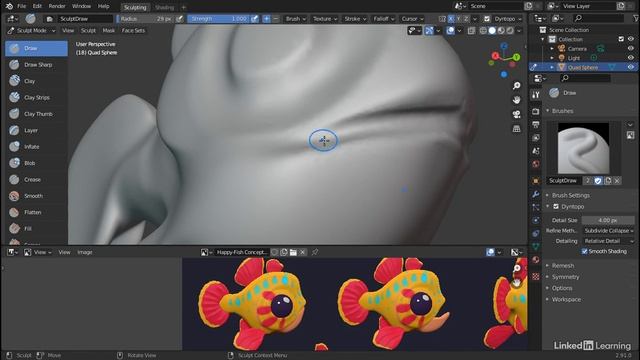Click the viewport zoom magnifier icon
Viewport: 640px width, 360px height.
click(x=516, y=85)
